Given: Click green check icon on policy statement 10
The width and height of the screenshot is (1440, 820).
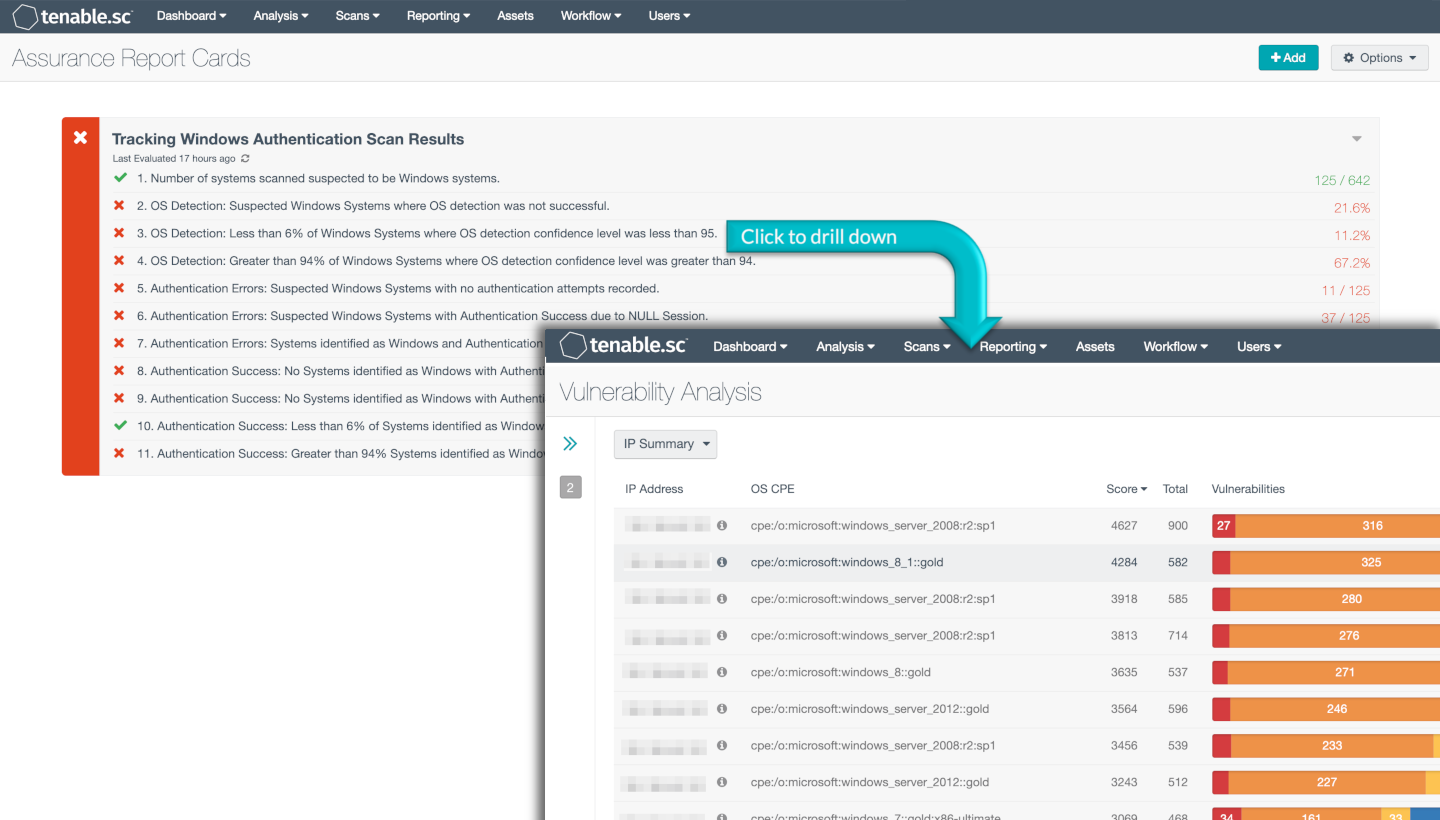Looking at the screenshot, I should click(120, 426).
